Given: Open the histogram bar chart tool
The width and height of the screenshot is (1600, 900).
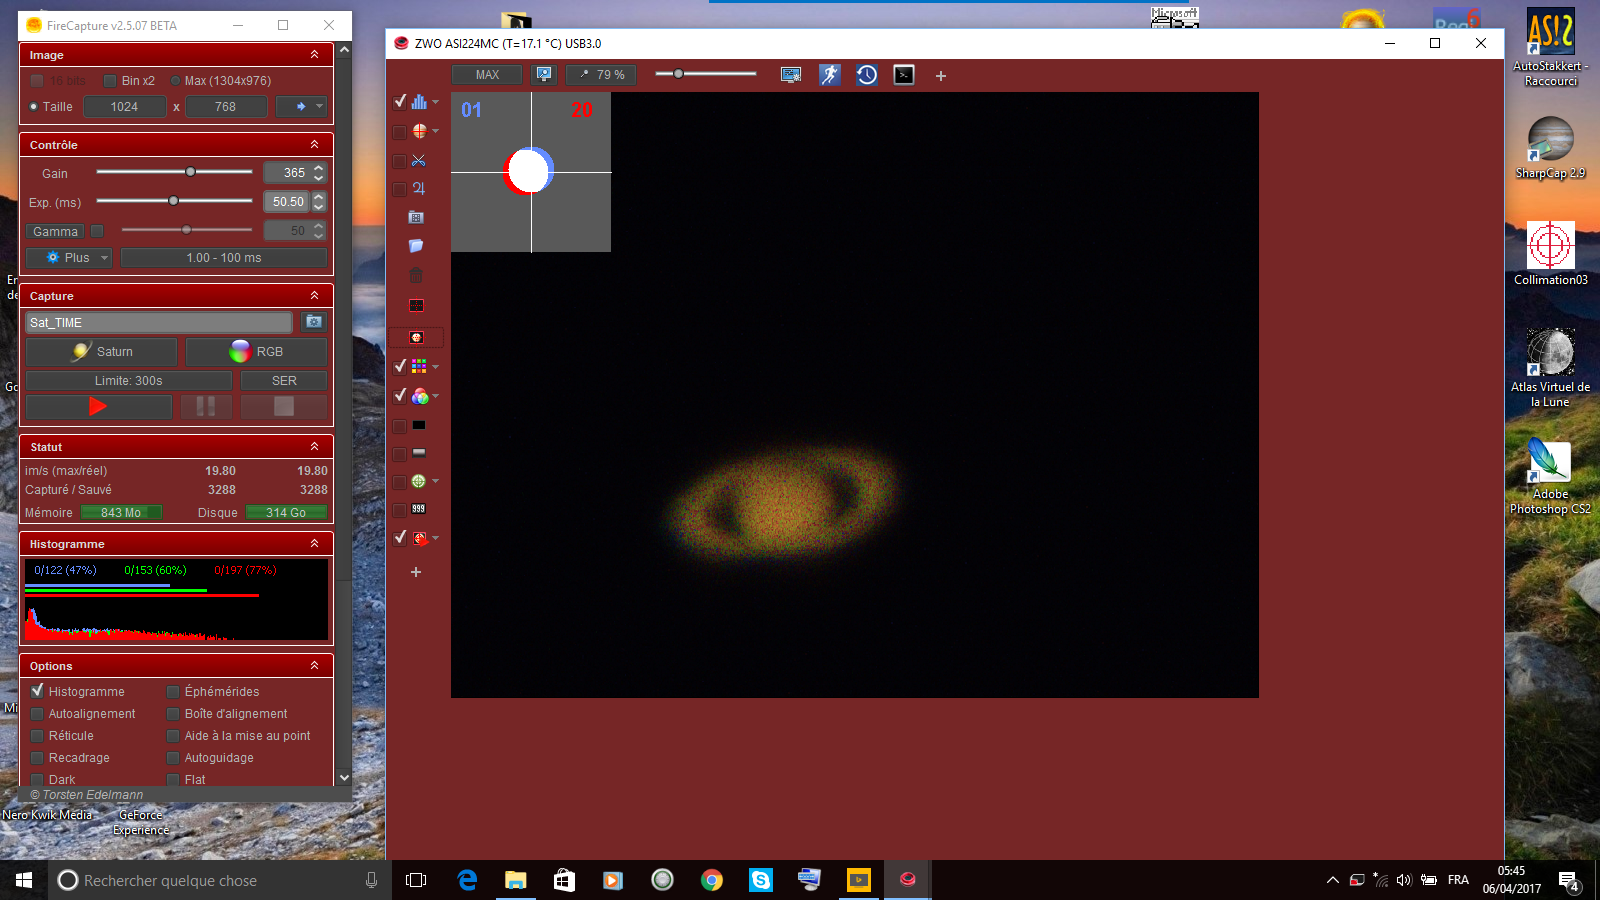Looking at the screenshot, I should click(x=419, y=102).
